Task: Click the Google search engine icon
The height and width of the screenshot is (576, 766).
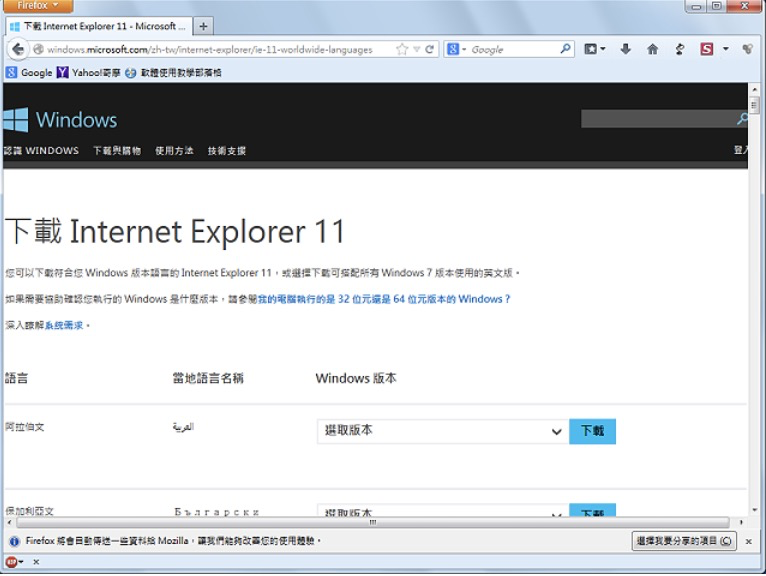Action: click(453, 49)
